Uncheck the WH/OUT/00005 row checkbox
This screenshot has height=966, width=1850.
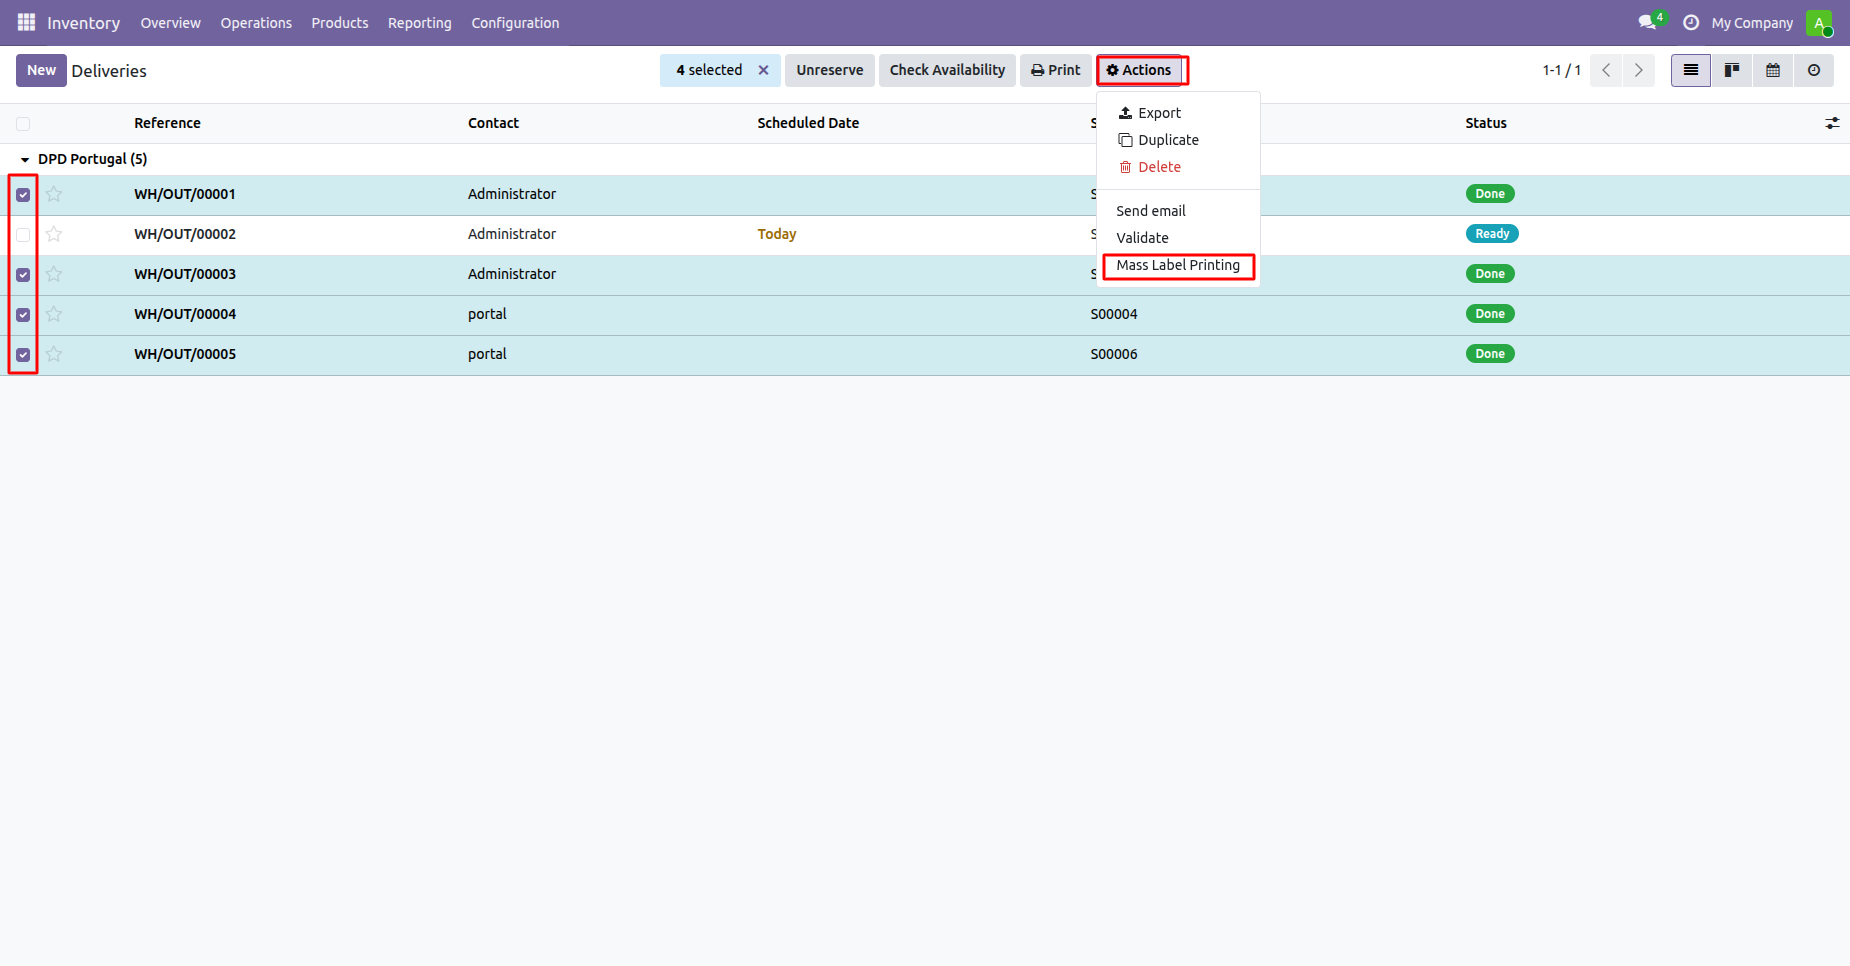coord(23,355)
